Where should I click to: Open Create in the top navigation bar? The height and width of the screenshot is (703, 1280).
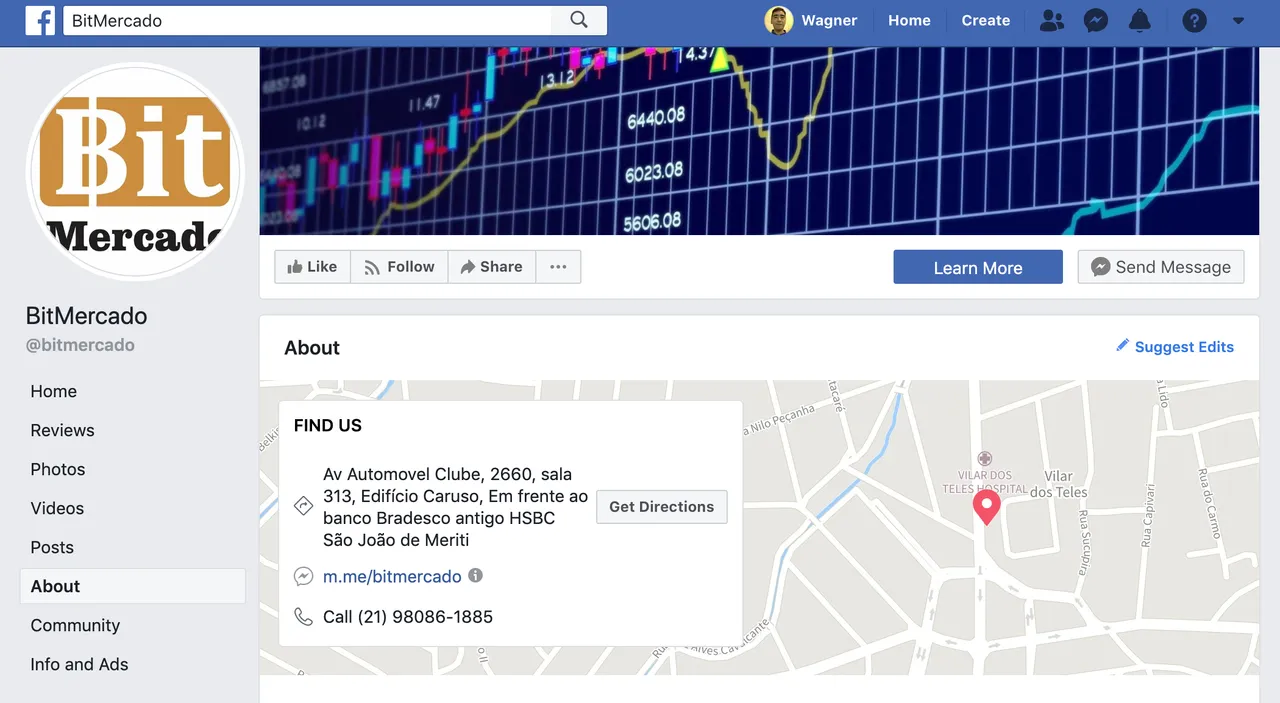point(986,20)
